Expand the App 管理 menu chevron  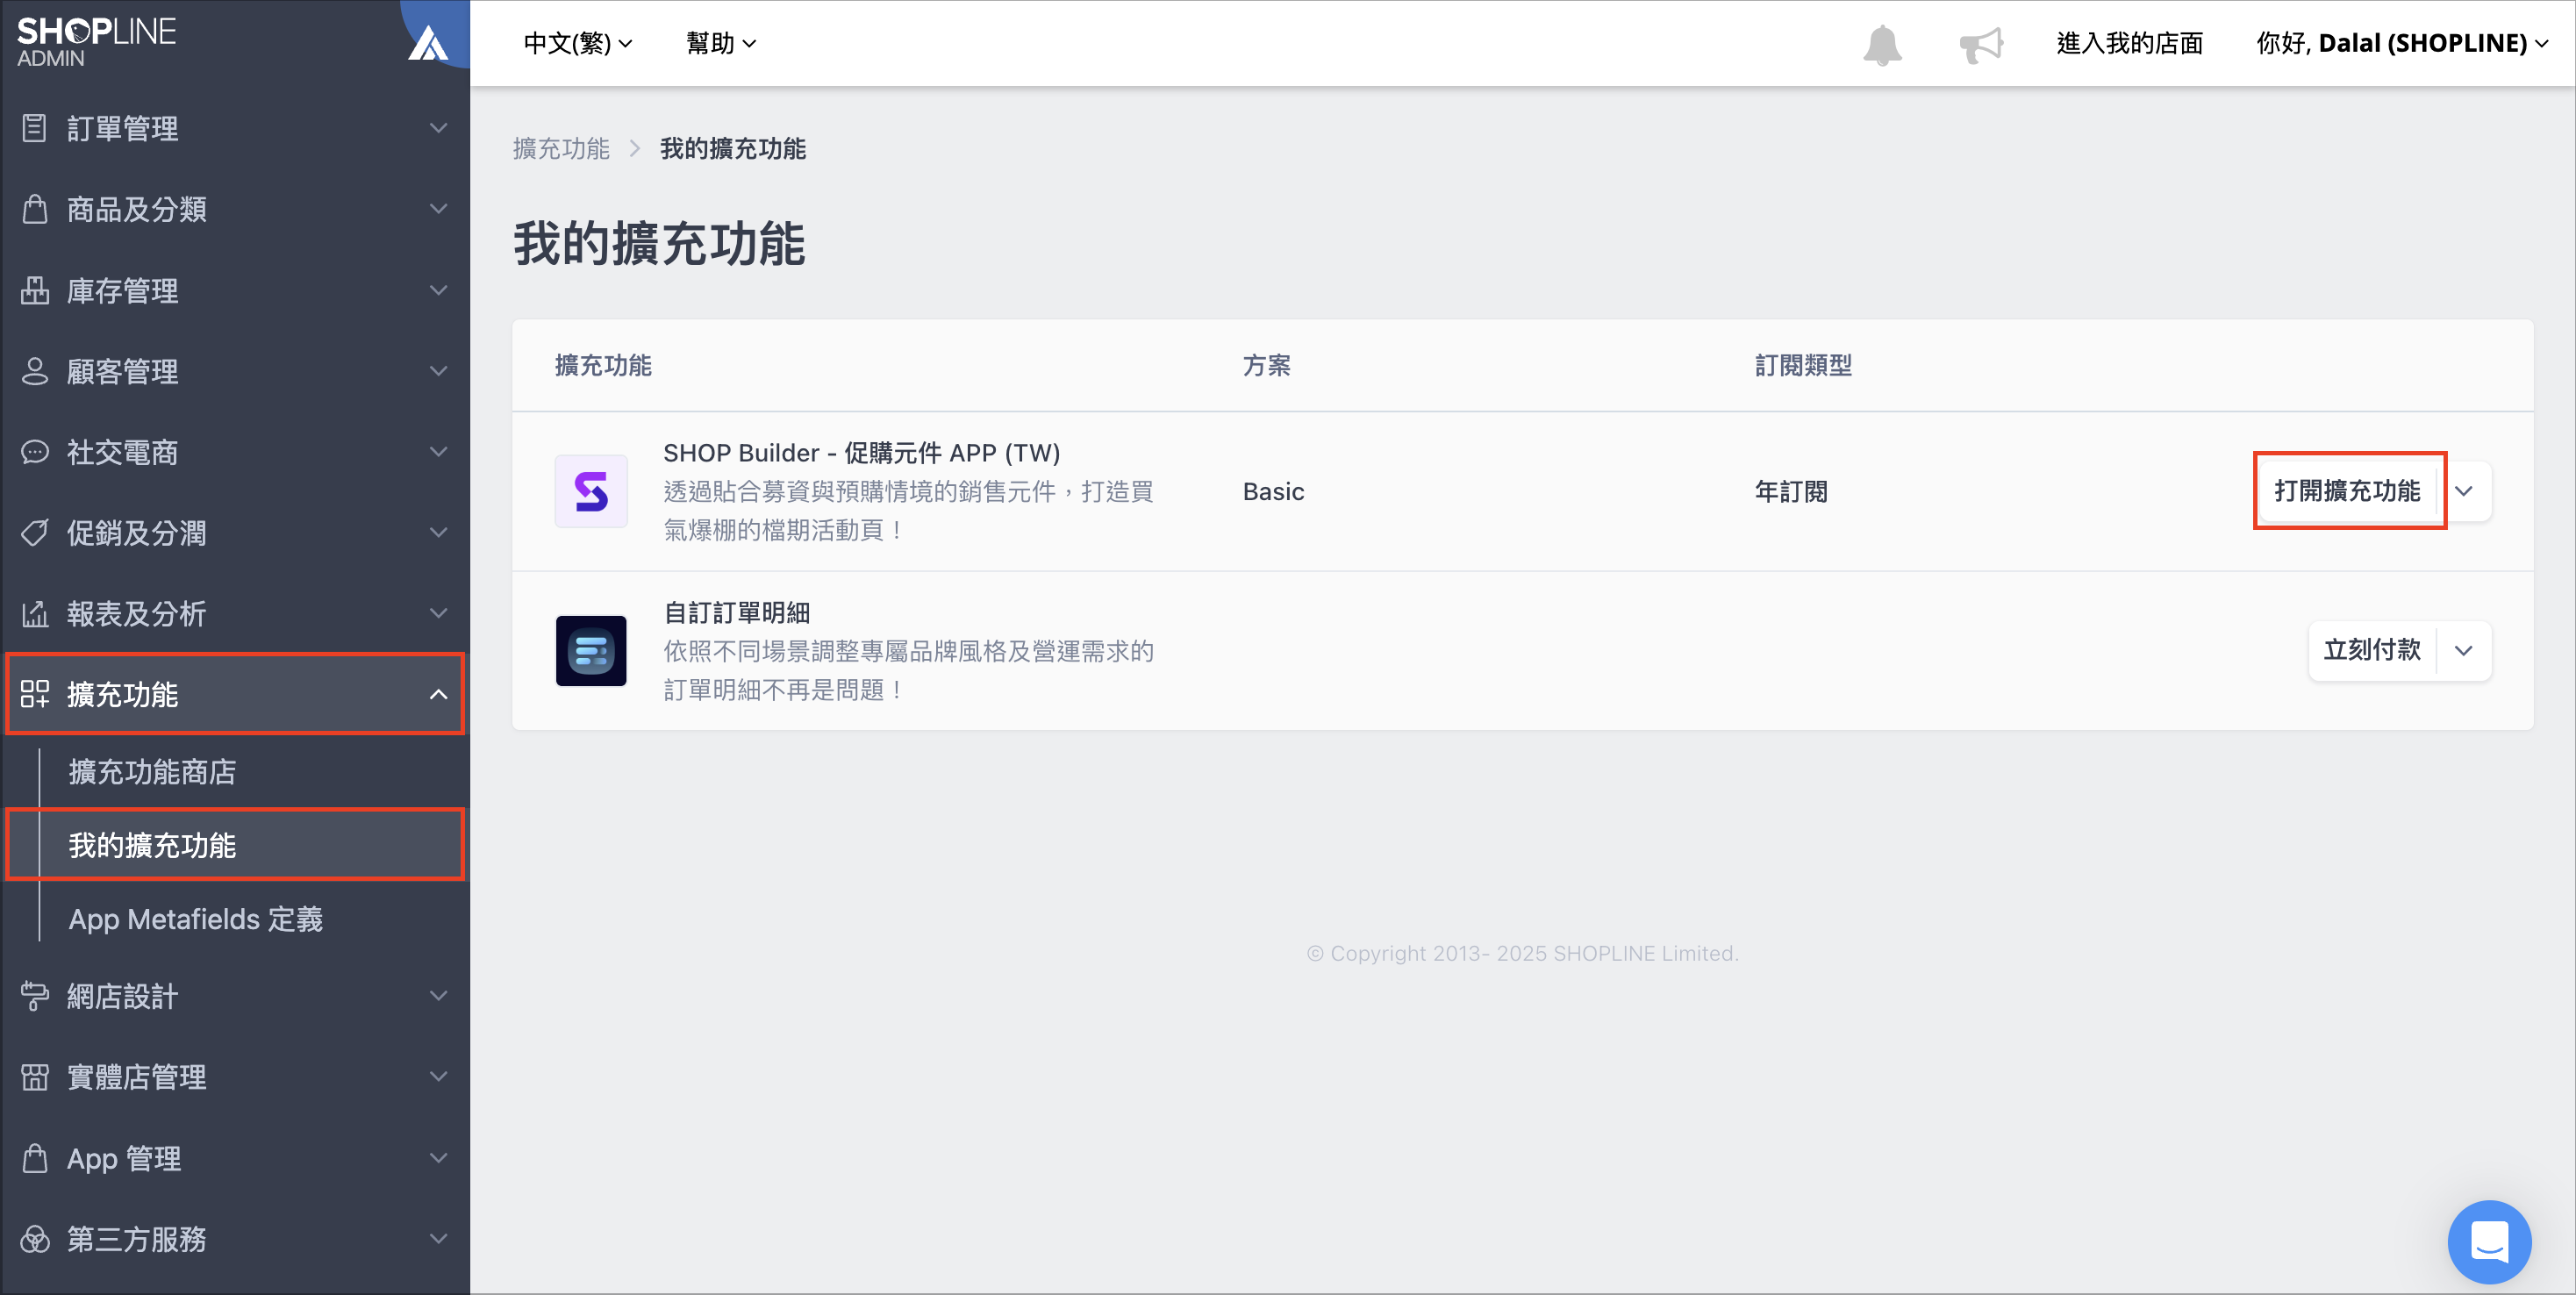pyautogui.click(x=438, y=1158)
